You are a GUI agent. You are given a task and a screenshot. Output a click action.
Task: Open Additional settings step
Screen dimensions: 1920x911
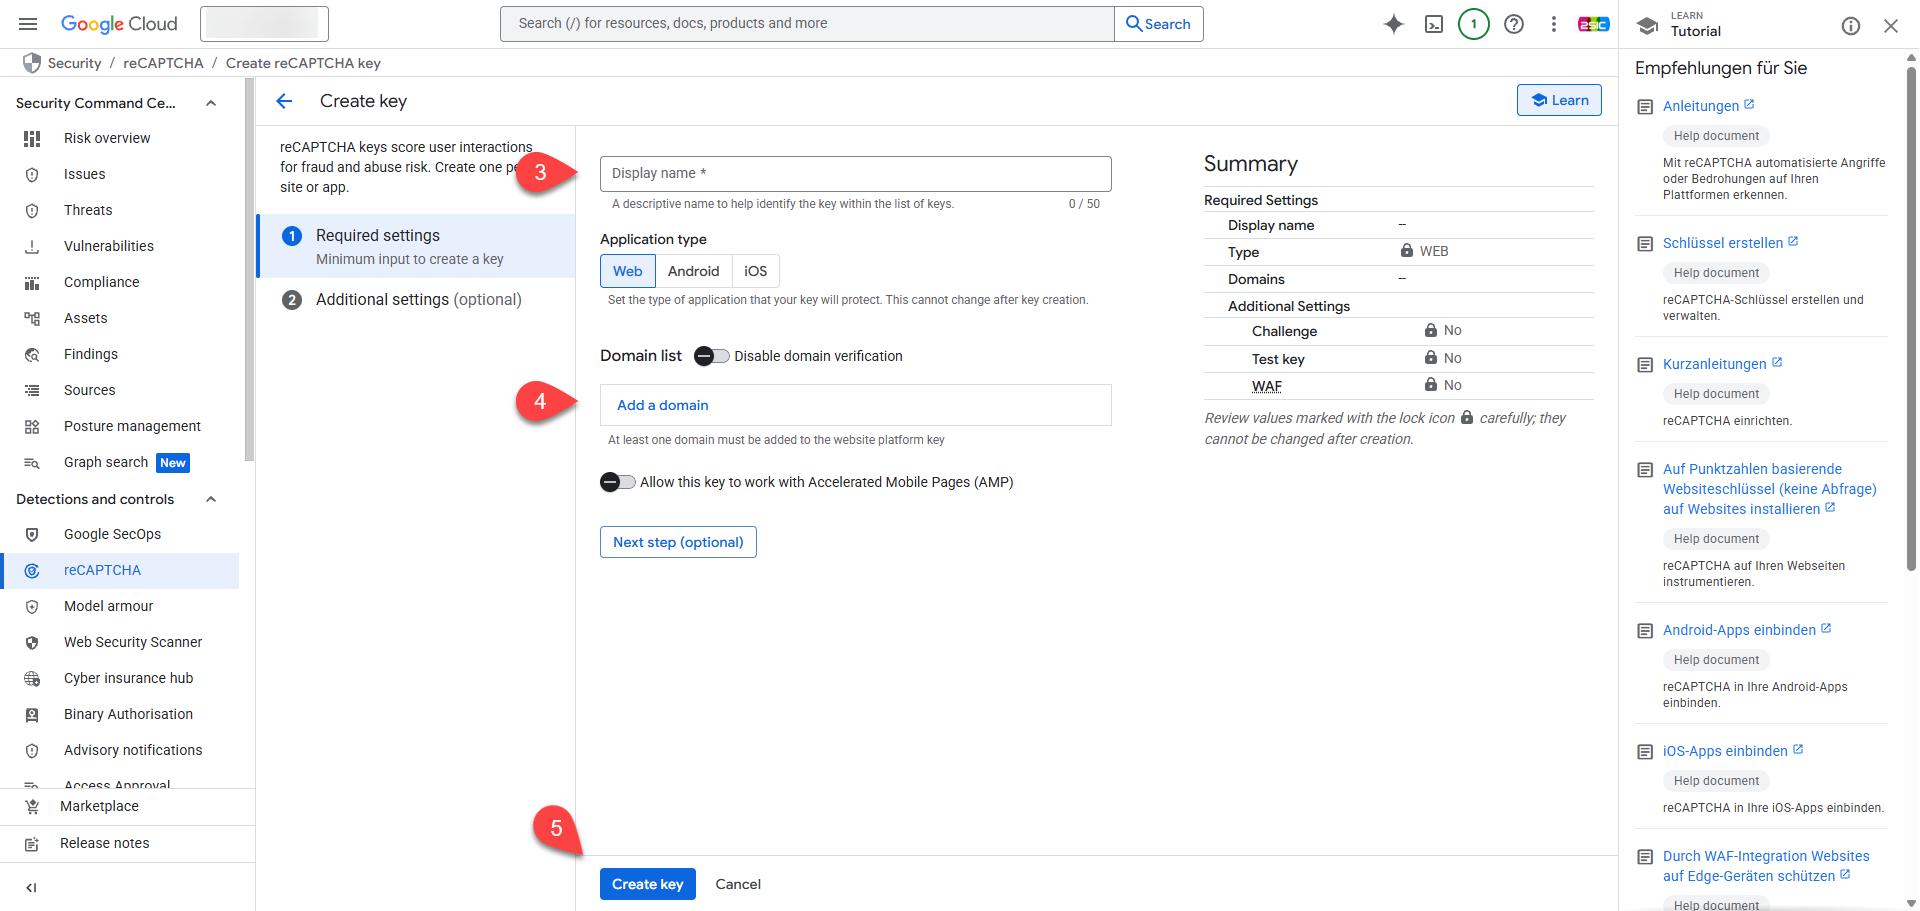coord(418,300)
